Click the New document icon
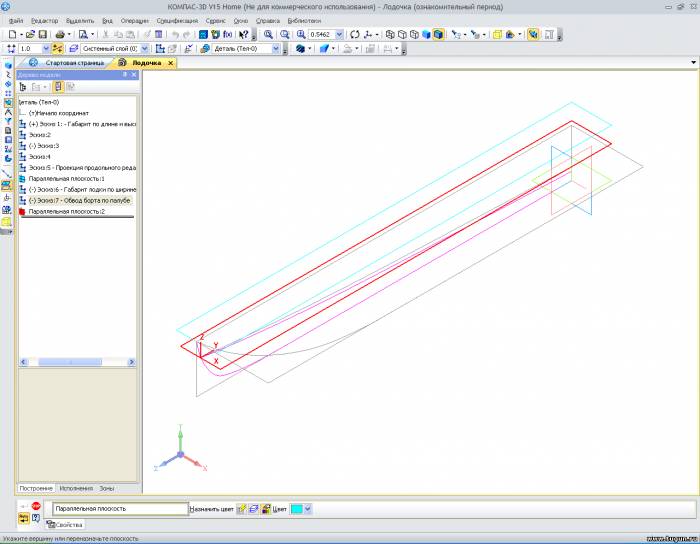700x544 pixels. click(12, 34)
